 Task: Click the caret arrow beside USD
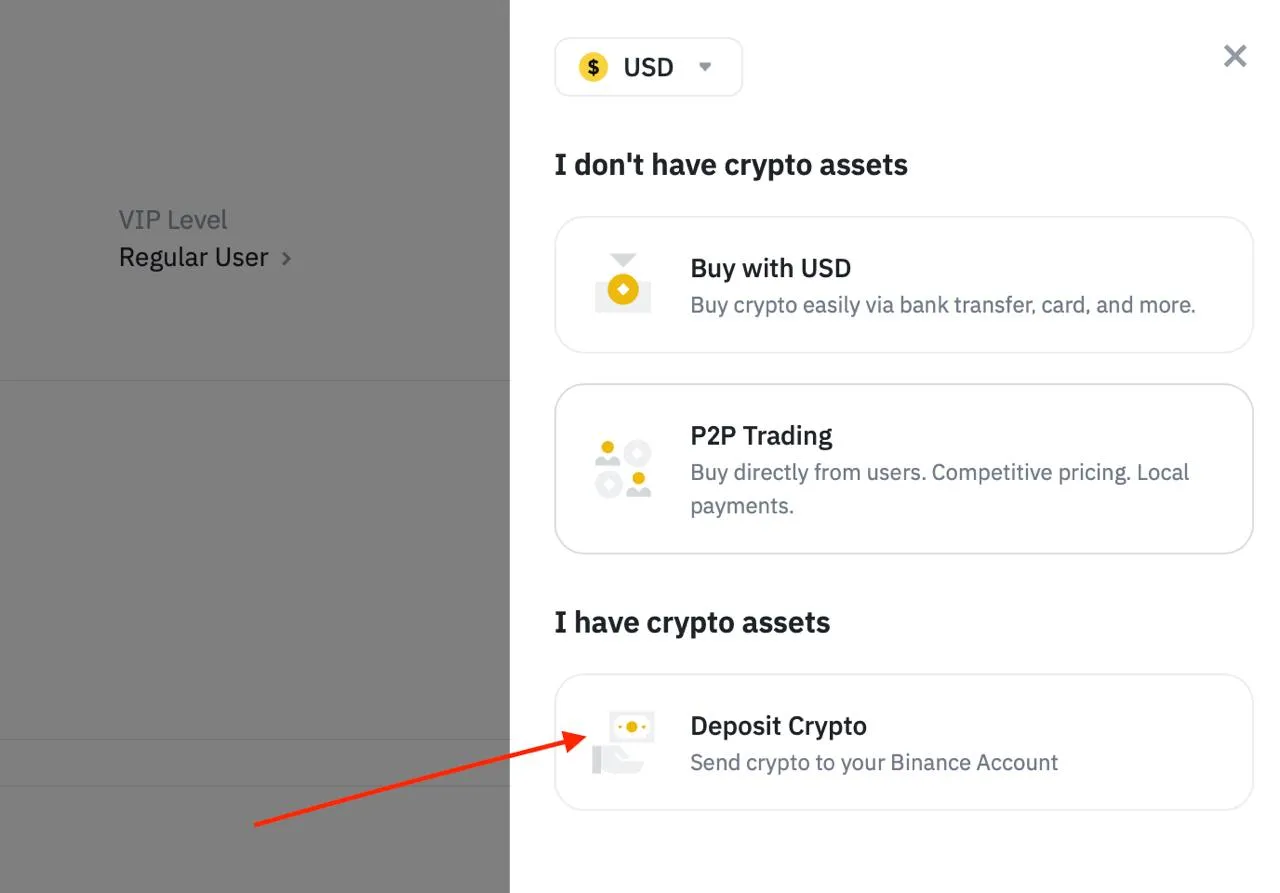705,67
